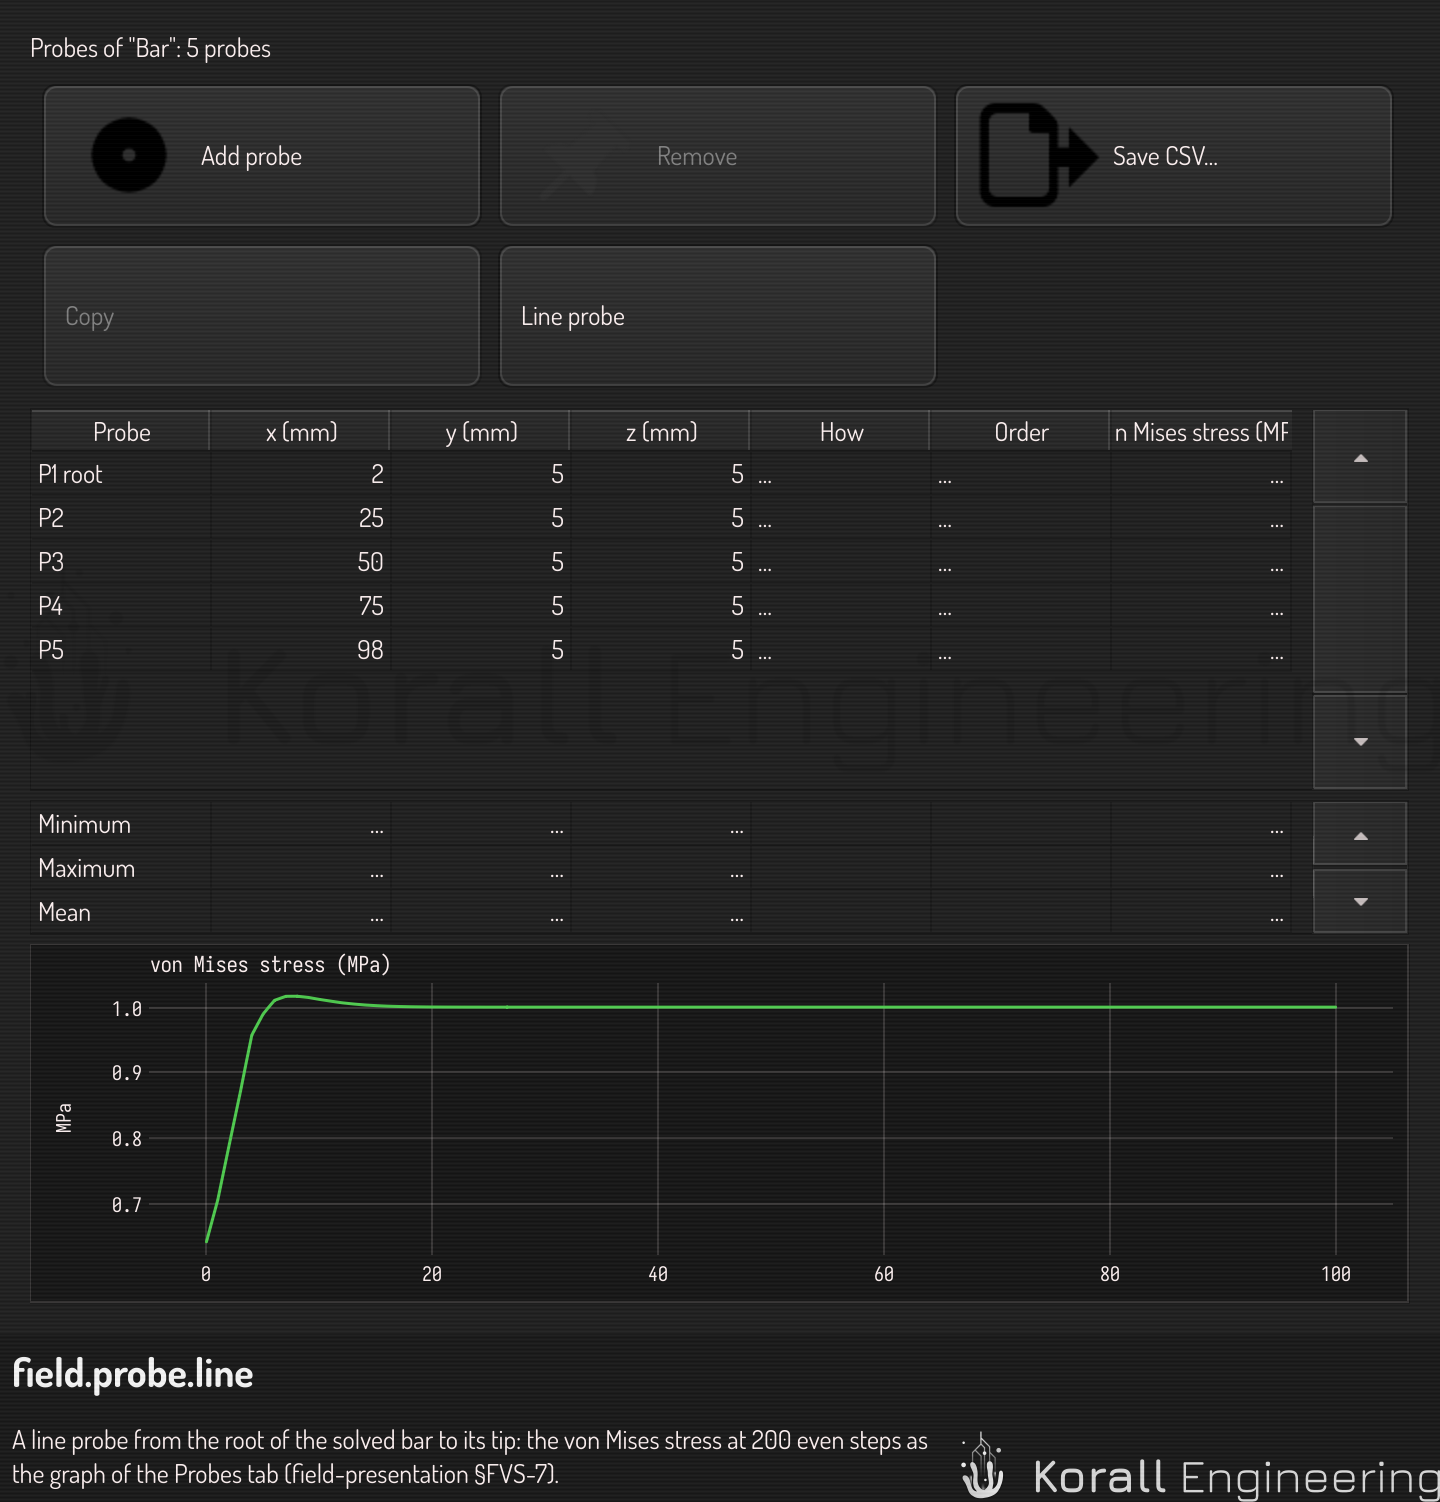Viewport: 1440px width, 1502px height.
Task: Click the von Mises stress column header
Action: point(1201,431)
